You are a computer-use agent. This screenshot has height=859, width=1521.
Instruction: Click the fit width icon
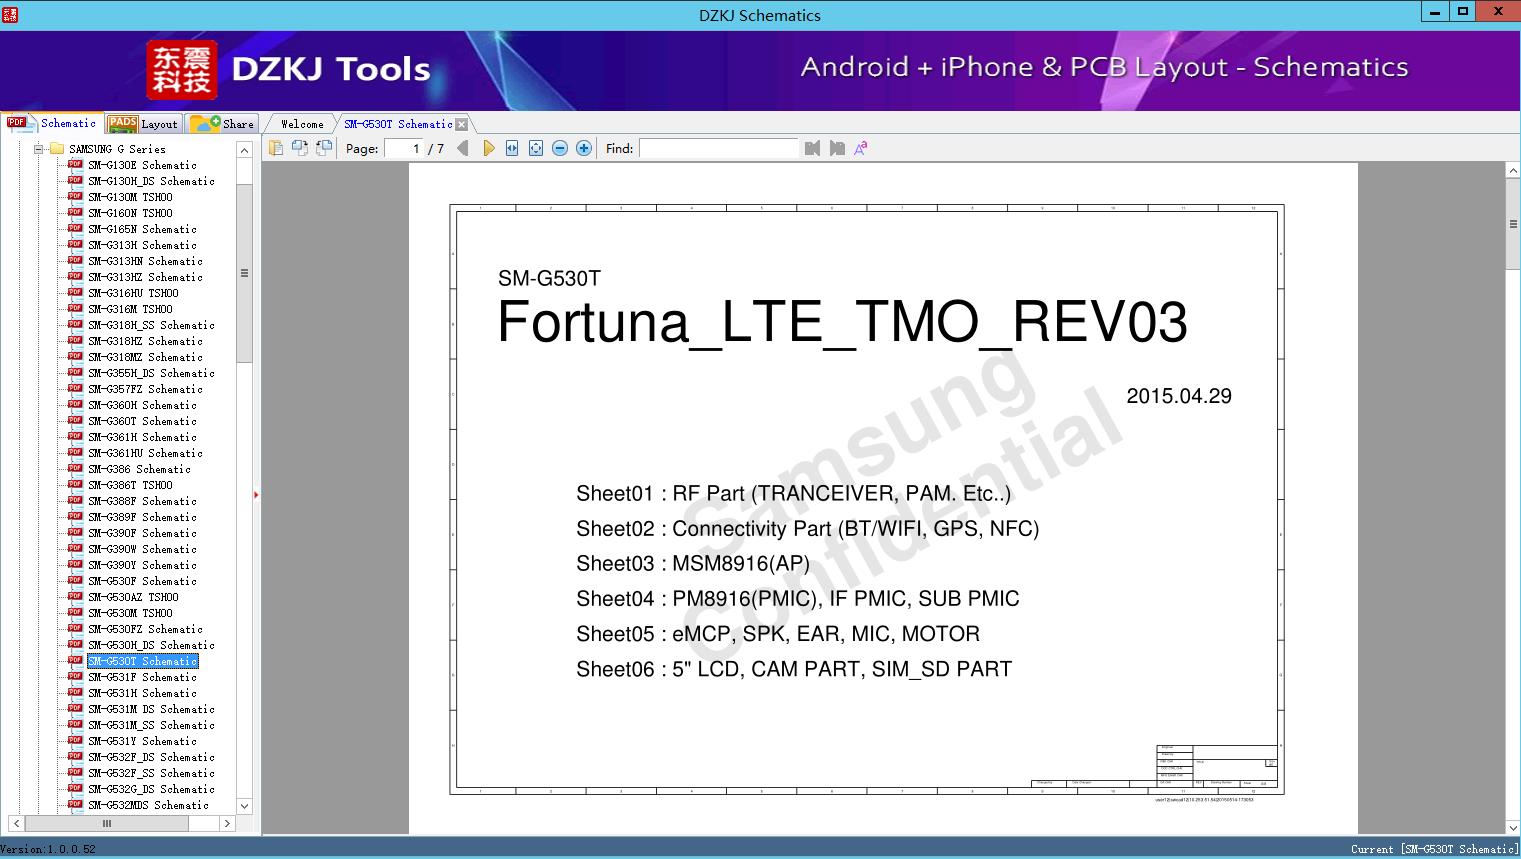point(512,148)
